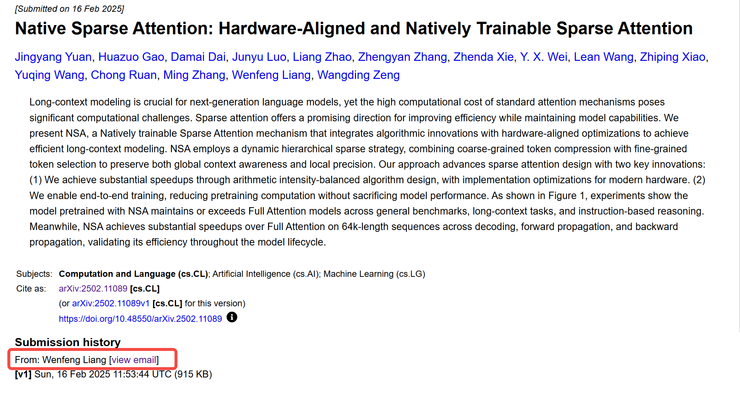Open author link Wenfeng Liang
Viewport: 740px width, 404px height.
pyautogui.click(x=271, y=75)
